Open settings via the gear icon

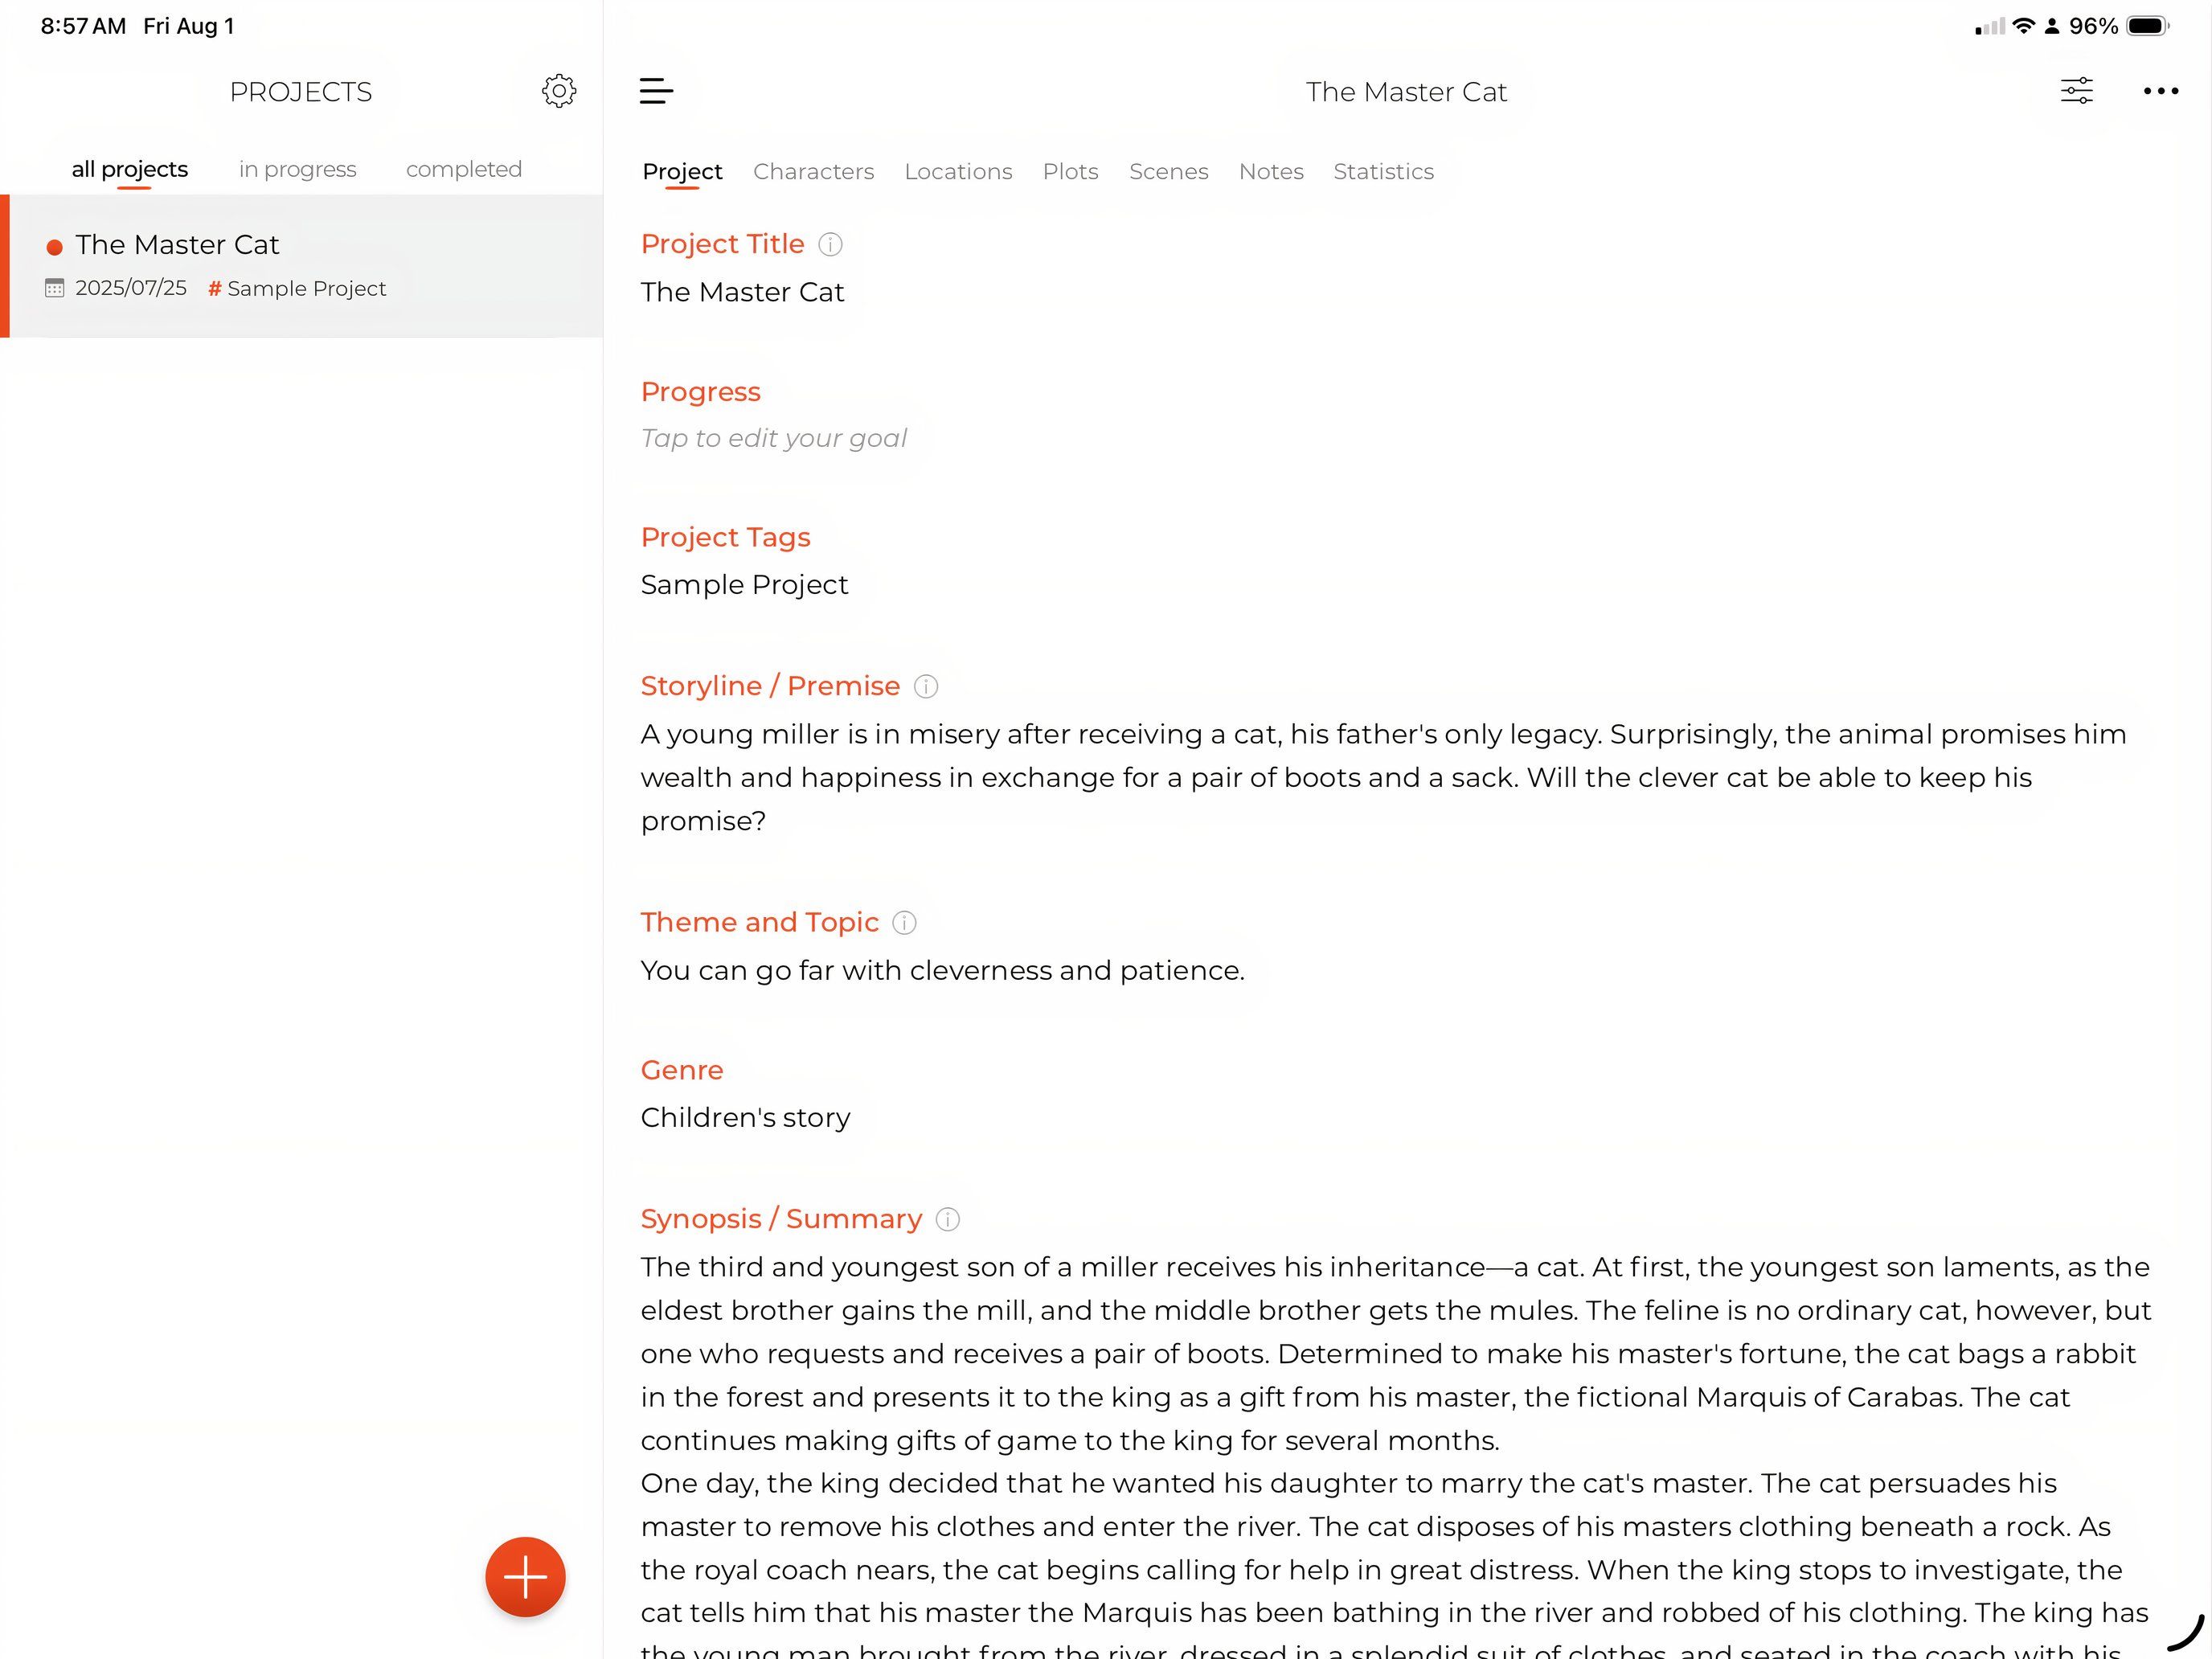559,91
